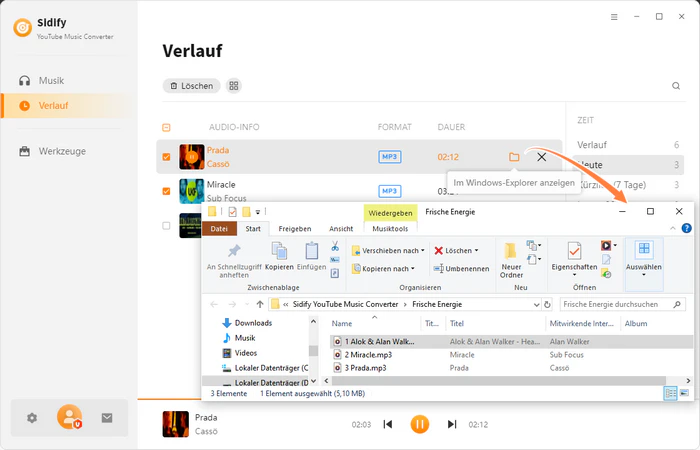Click the Löschen button in Verlauf
This screenshot has width=700, height=450.
click(192, 86)
